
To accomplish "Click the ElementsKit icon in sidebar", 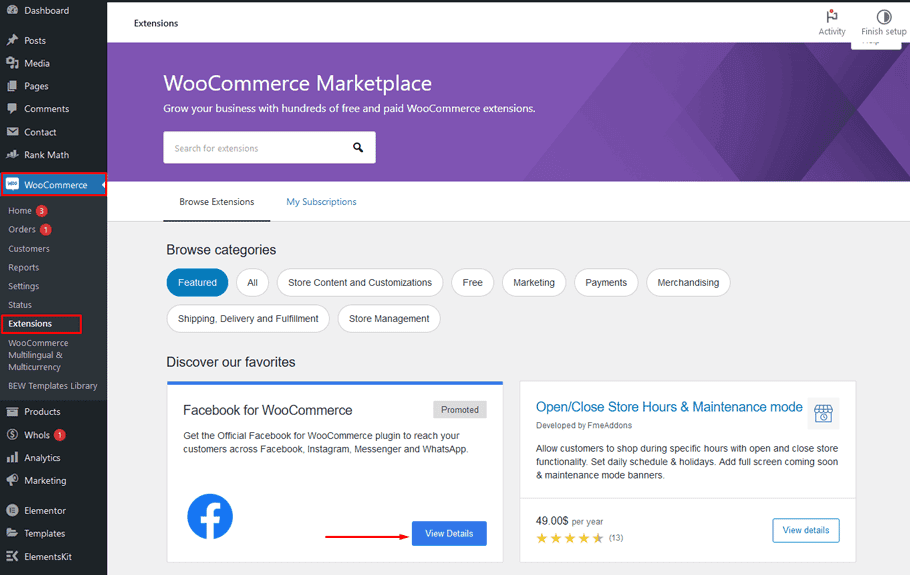I will tap(12, 556).
